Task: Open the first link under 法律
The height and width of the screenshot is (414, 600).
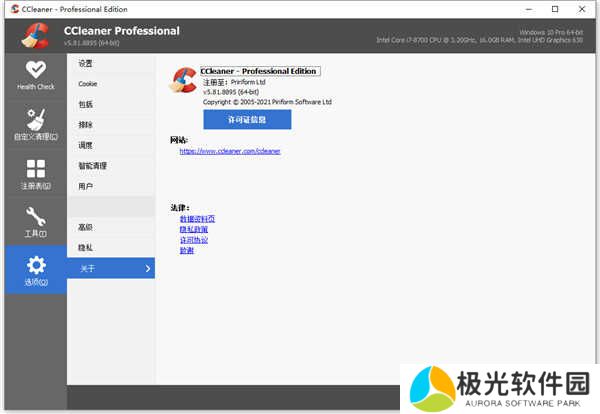Action: click(x=197, y=218)
